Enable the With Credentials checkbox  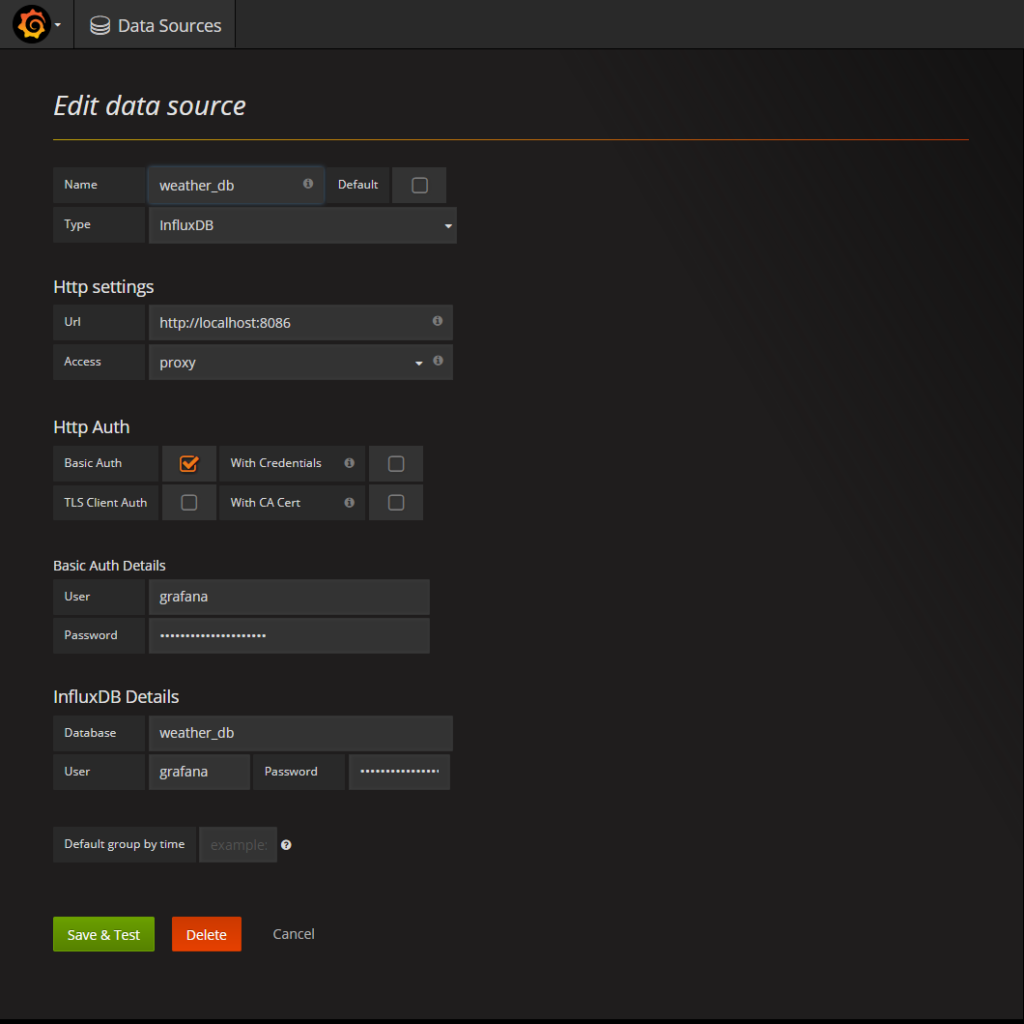pyautogui.click(x=396, y=464)
